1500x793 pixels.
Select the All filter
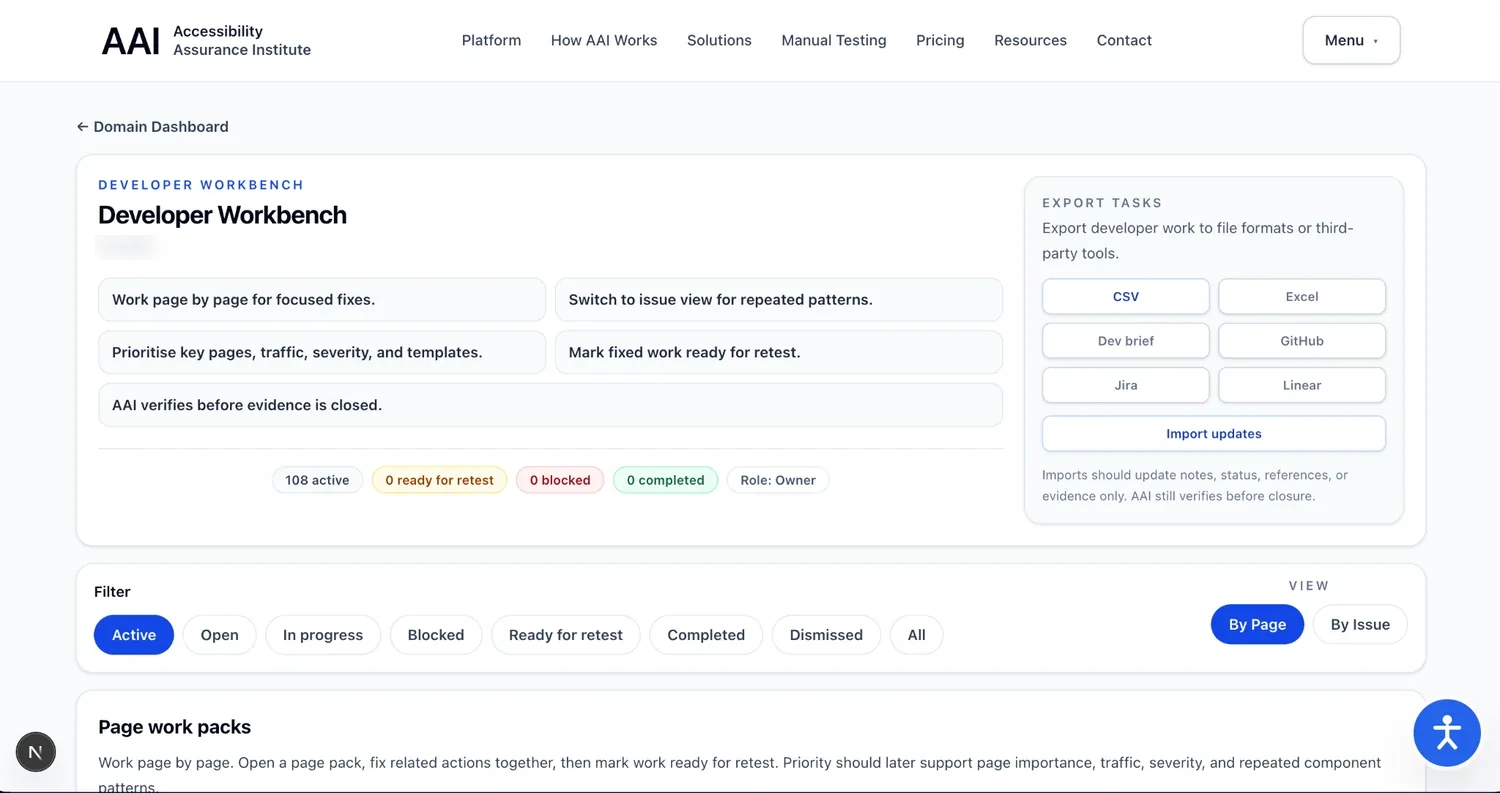click(x=917, y=635)
